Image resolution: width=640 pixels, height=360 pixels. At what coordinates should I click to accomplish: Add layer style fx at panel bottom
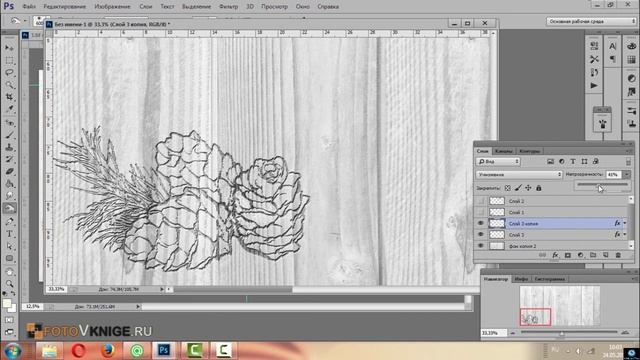555,255
